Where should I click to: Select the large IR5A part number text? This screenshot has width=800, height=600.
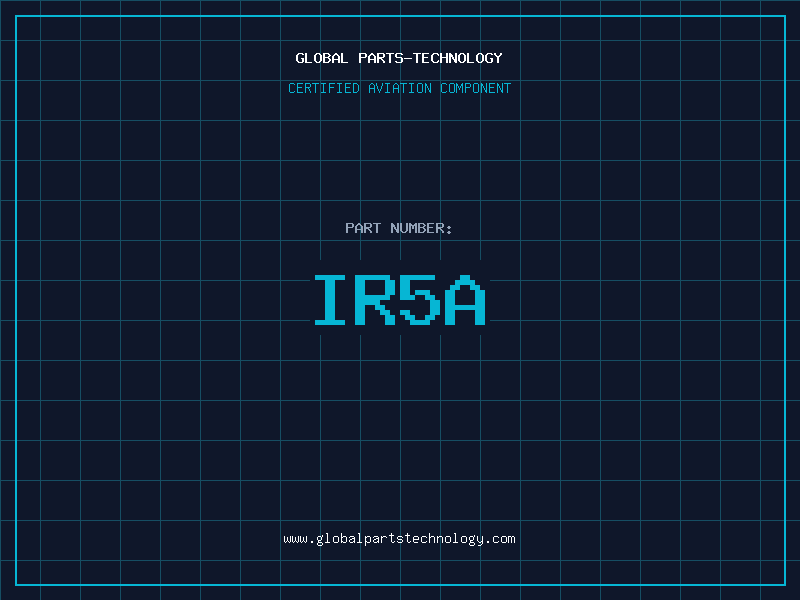pyautogui.click(x=399, y=300)
